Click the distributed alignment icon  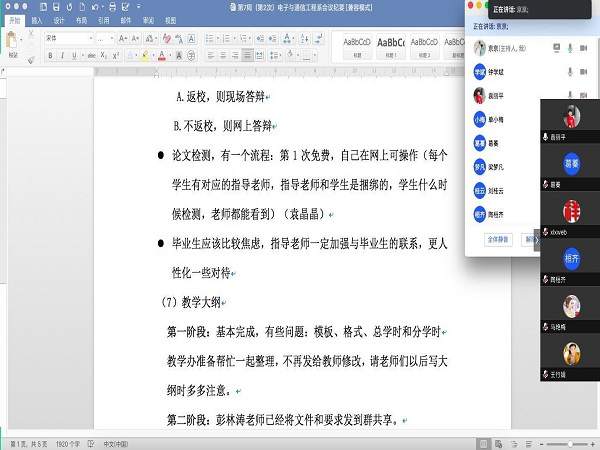tap(260, 56)
